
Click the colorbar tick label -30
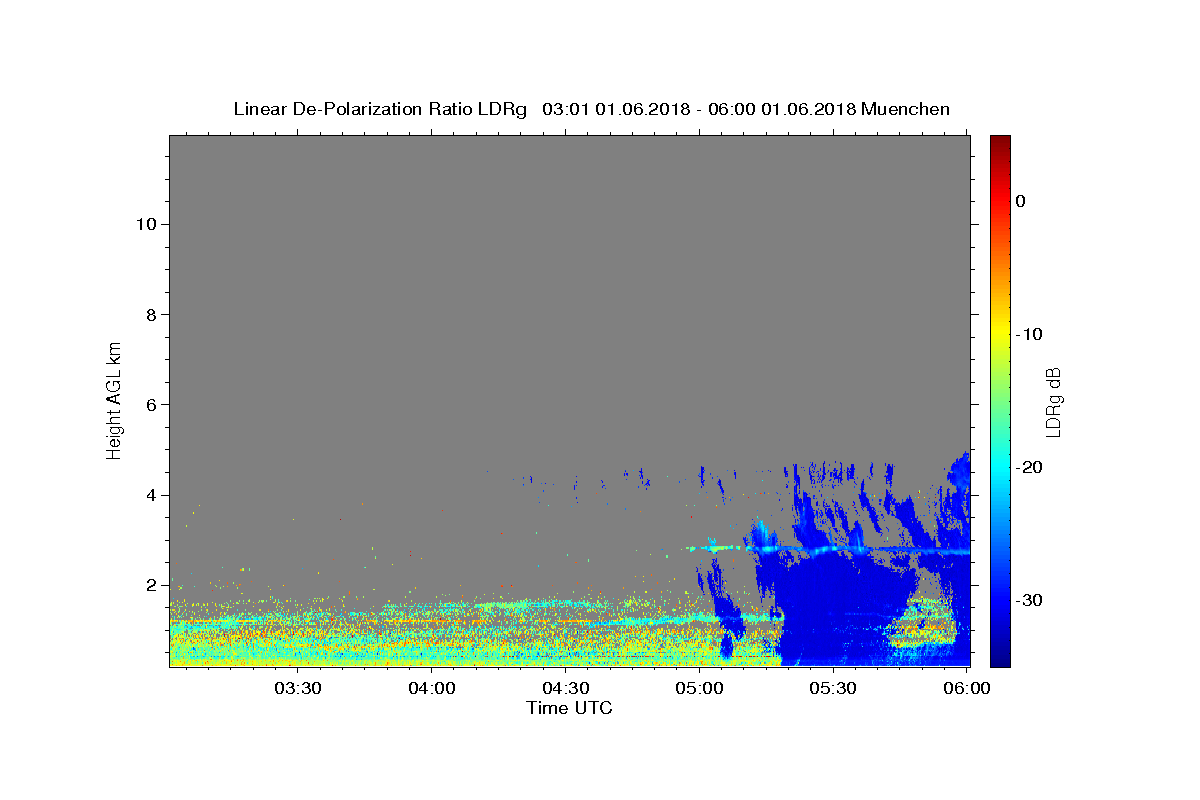(1029, 600)
